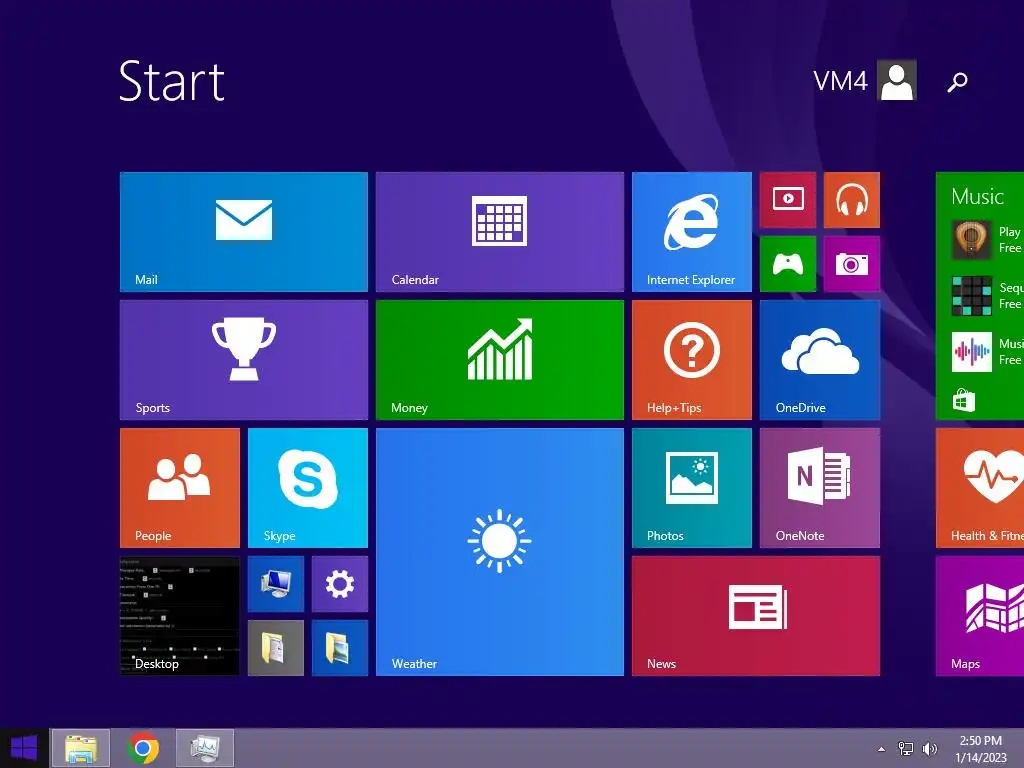Open the Sports tile

[244, 360]
